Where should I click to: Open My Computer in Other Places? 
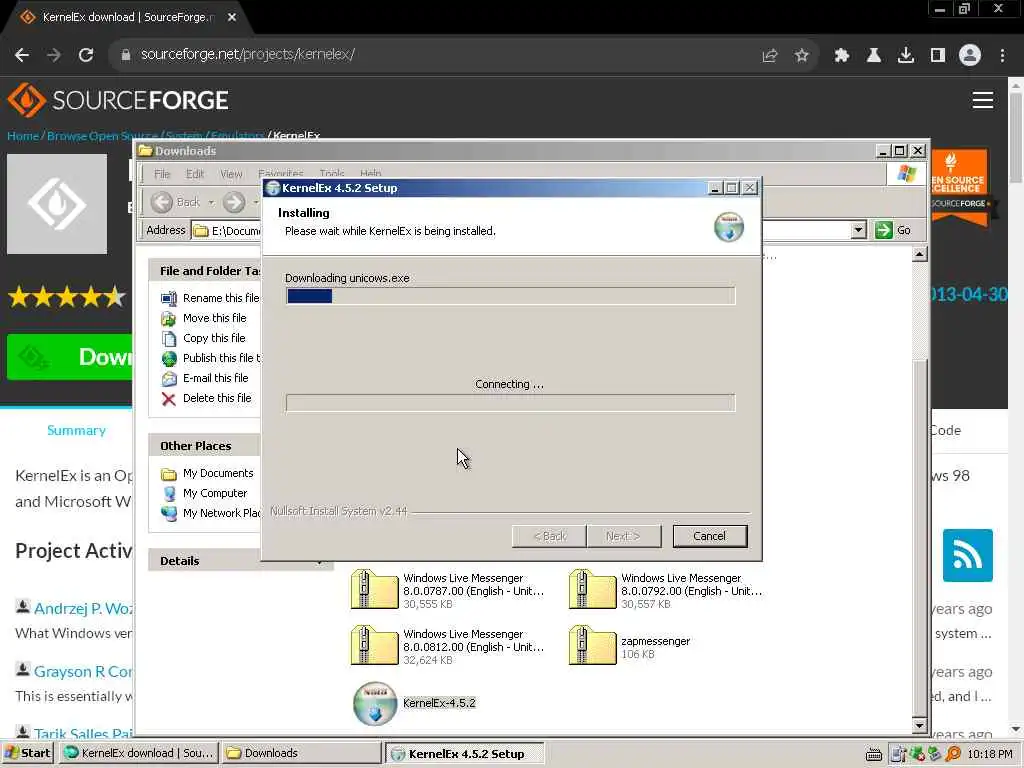click(x=215, y=494)
